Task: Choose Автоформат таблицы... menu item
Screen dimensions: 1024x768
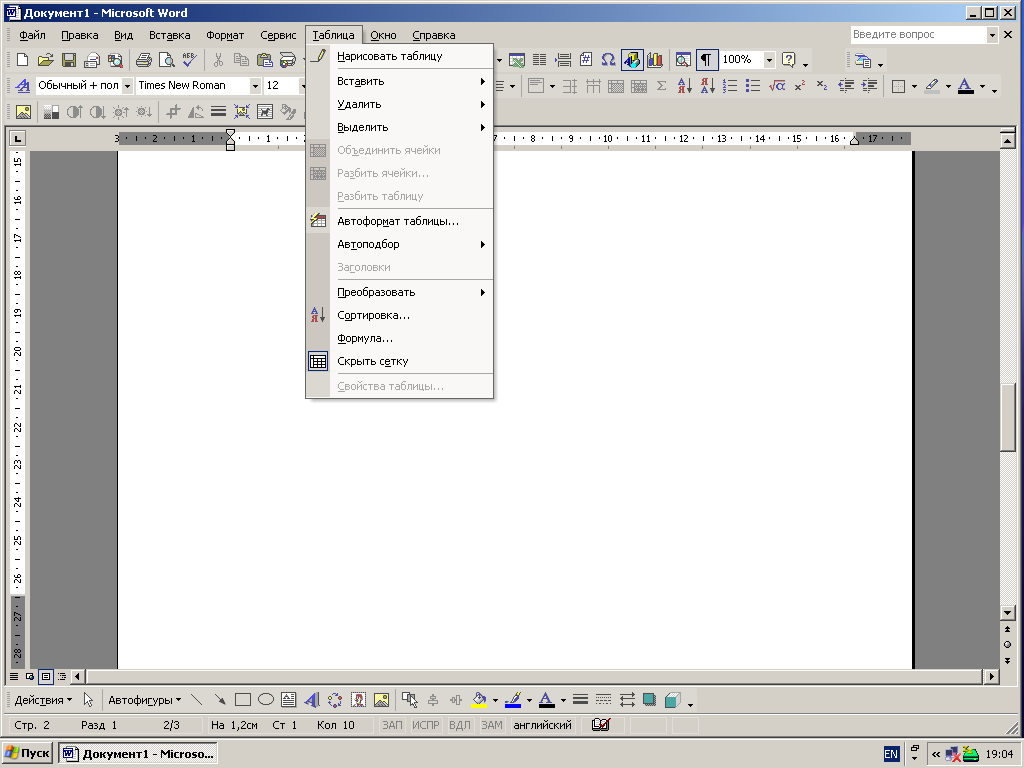Action: (399, 221)
